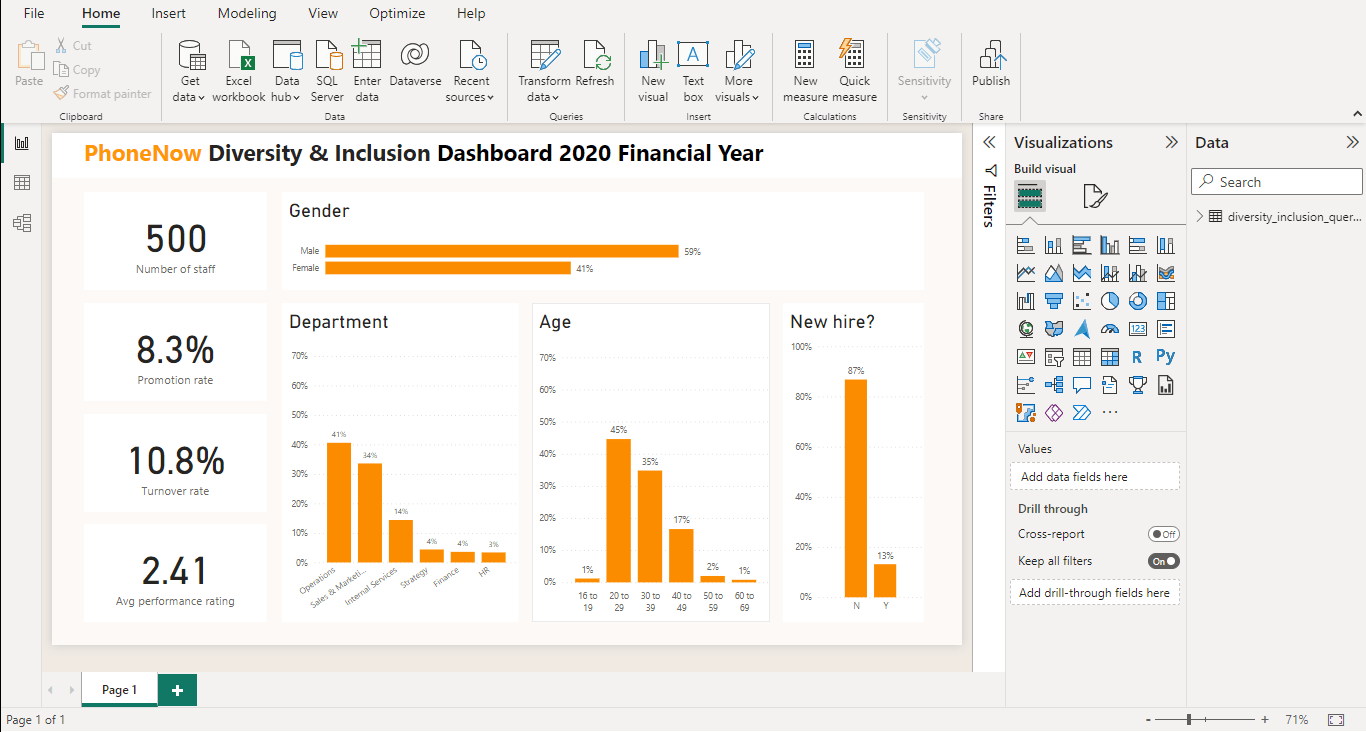The image size is (1366, 732).
Task: Switch to Model view in left sidebar
Action: point(21,223)
